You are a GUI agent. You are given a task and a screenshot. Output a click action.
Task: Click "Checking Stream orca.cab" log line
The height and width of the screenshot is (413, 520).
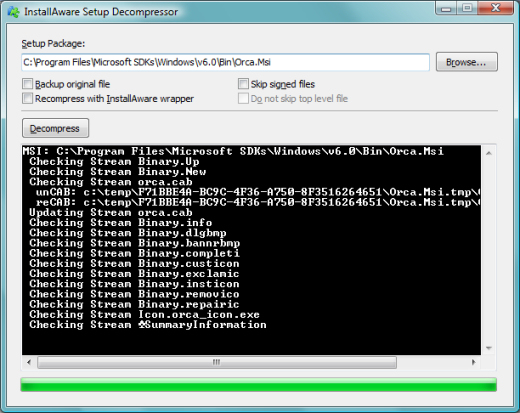[x=111, y=182]
